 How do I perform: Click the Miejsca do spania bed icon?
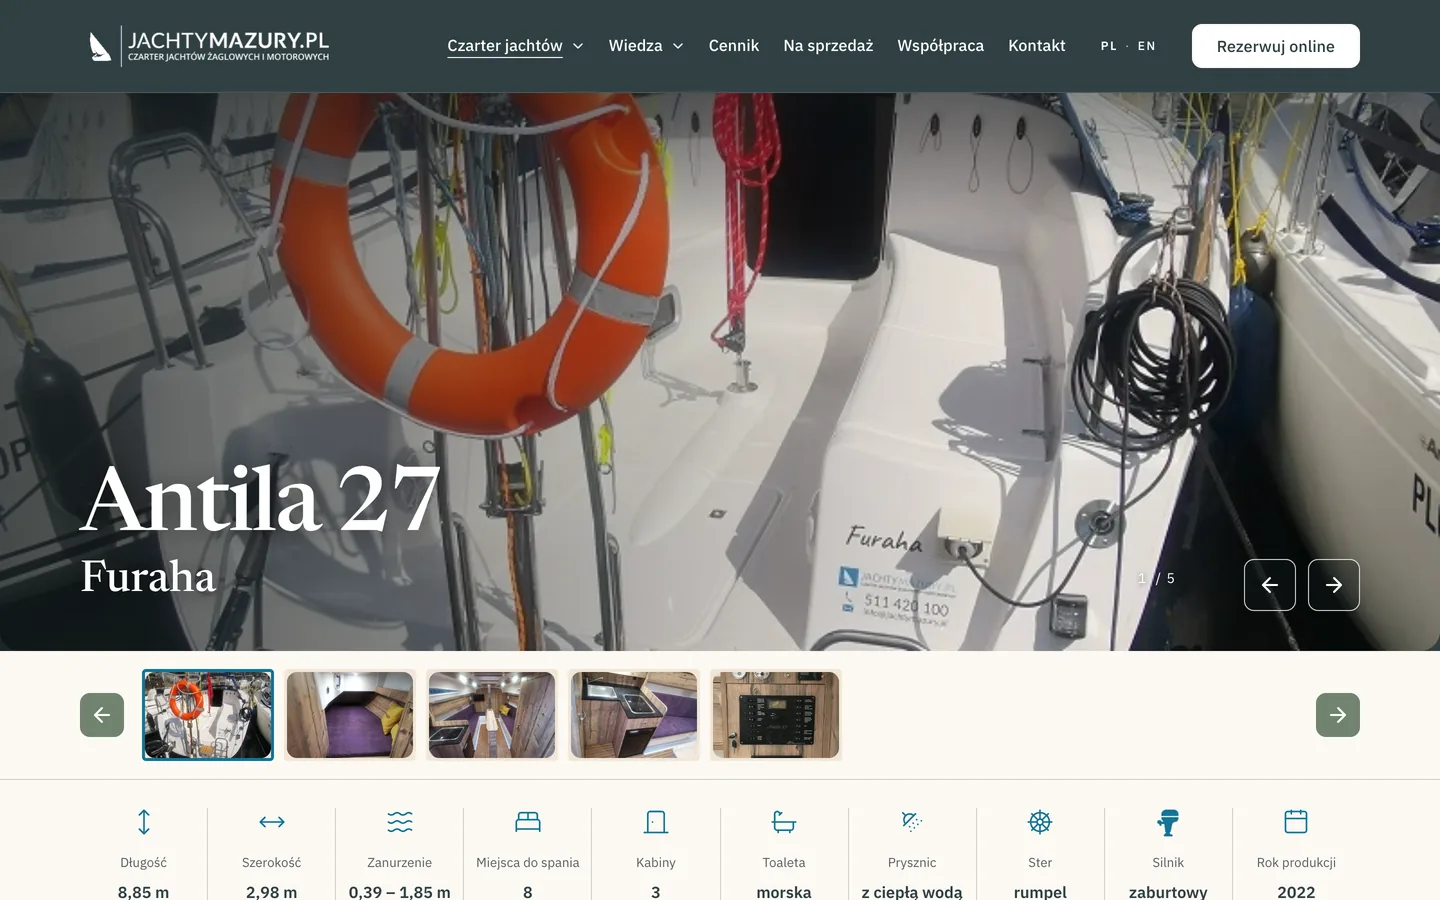pos(528,822)
